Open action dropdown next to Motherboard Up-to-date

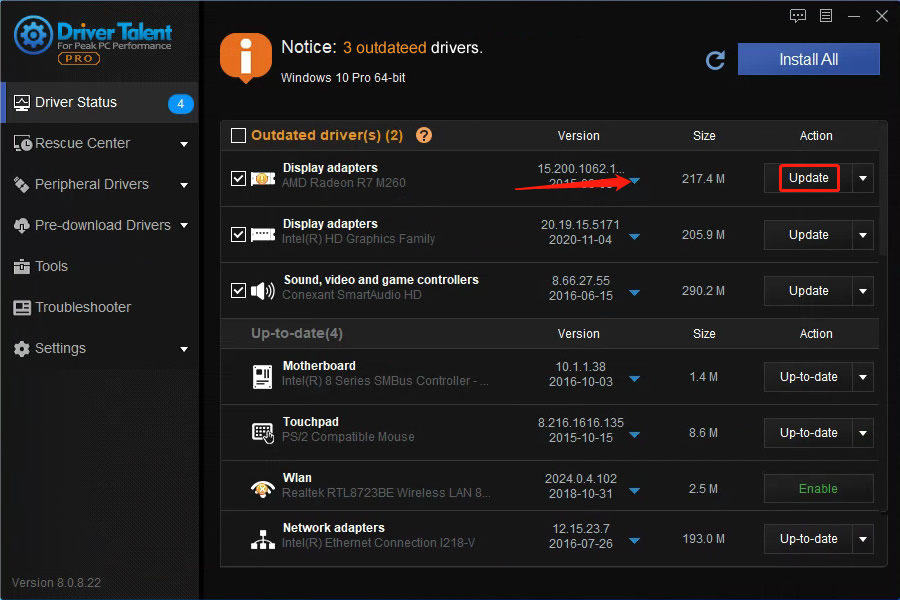point(863,377)
